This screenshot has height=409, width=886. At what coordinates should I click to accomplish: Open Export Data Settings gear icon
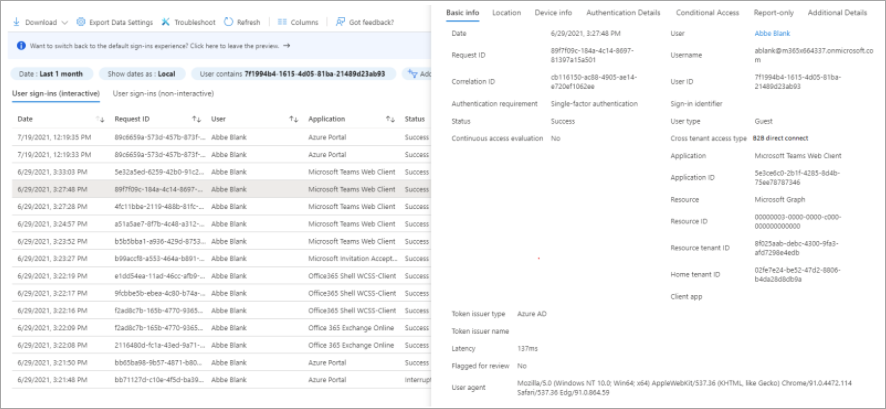(x=81, y=22)
